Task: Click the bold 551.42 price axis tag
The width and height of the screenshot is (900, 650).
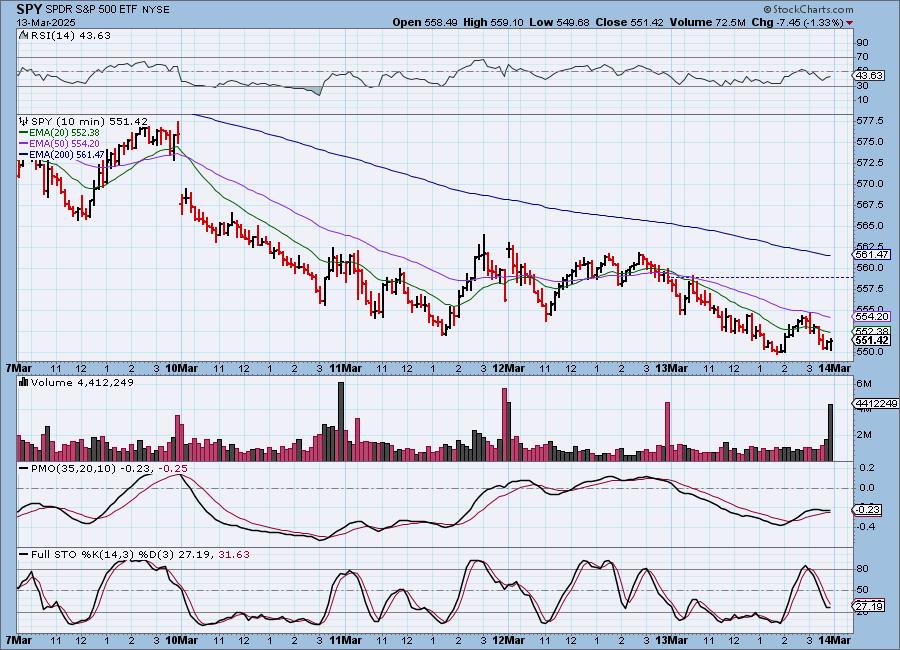Action: [872, 341]
